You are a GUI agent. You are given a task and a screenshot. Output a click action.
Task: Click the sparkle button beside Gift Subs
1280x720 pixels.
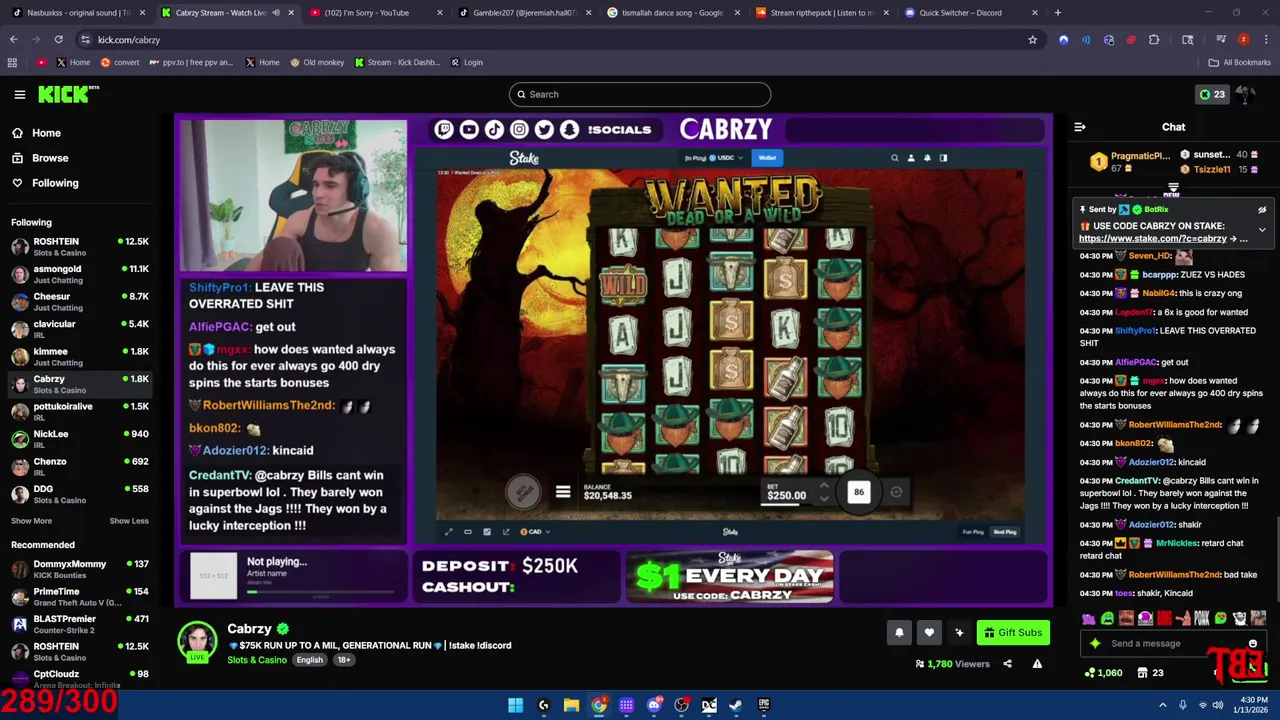point(959,632)
